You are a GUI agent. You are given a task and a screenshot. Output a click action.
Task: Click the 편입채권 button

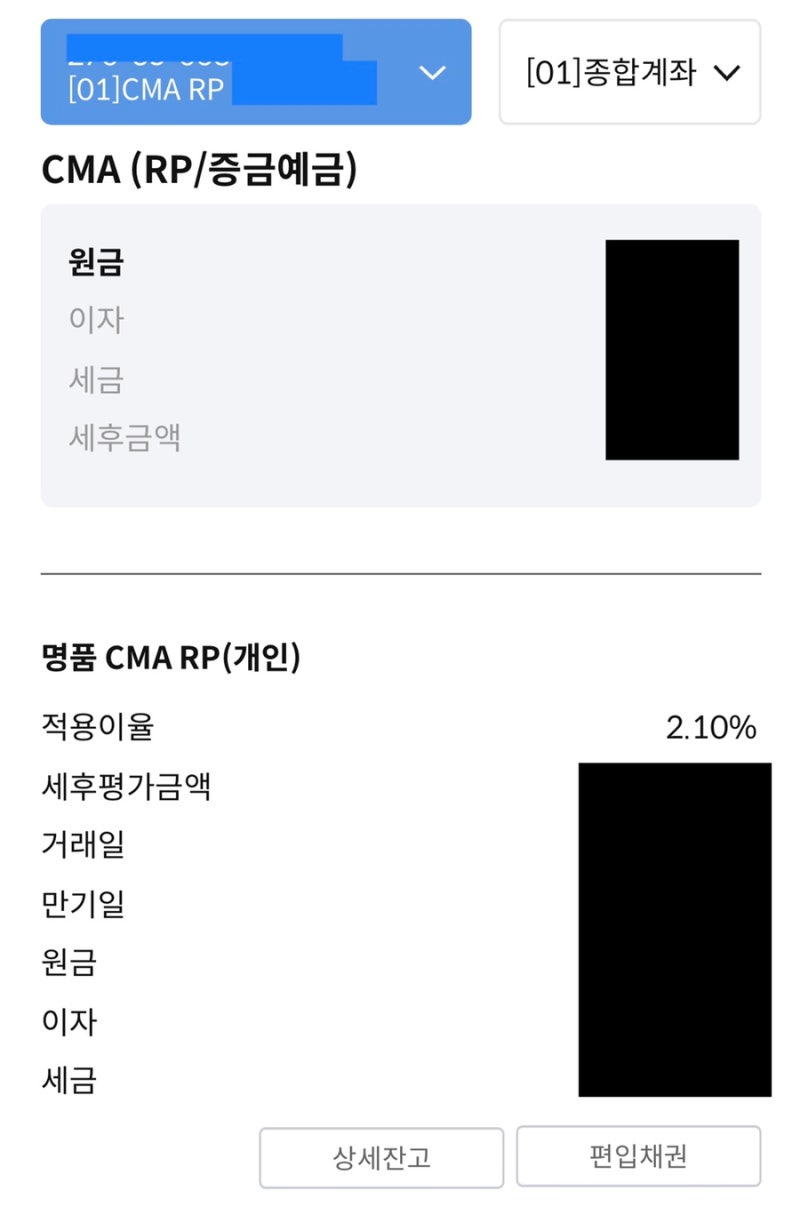click(x=637, y=1156)
